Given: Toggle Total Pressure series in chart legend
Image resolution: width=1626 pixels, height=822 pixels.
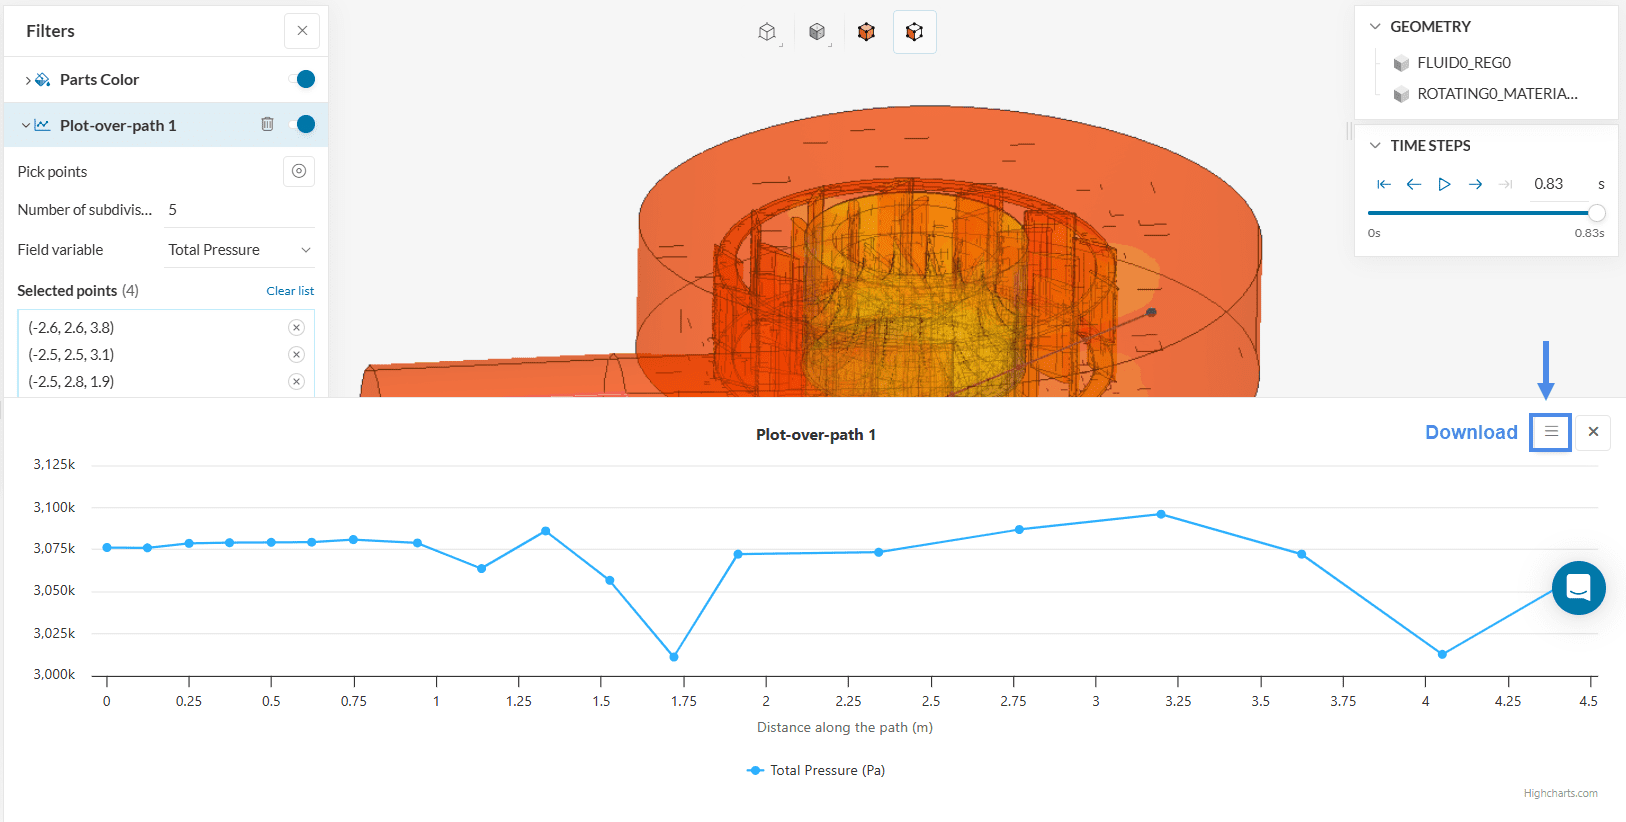Looking at the screenshot, I should (x=816, y=770).
